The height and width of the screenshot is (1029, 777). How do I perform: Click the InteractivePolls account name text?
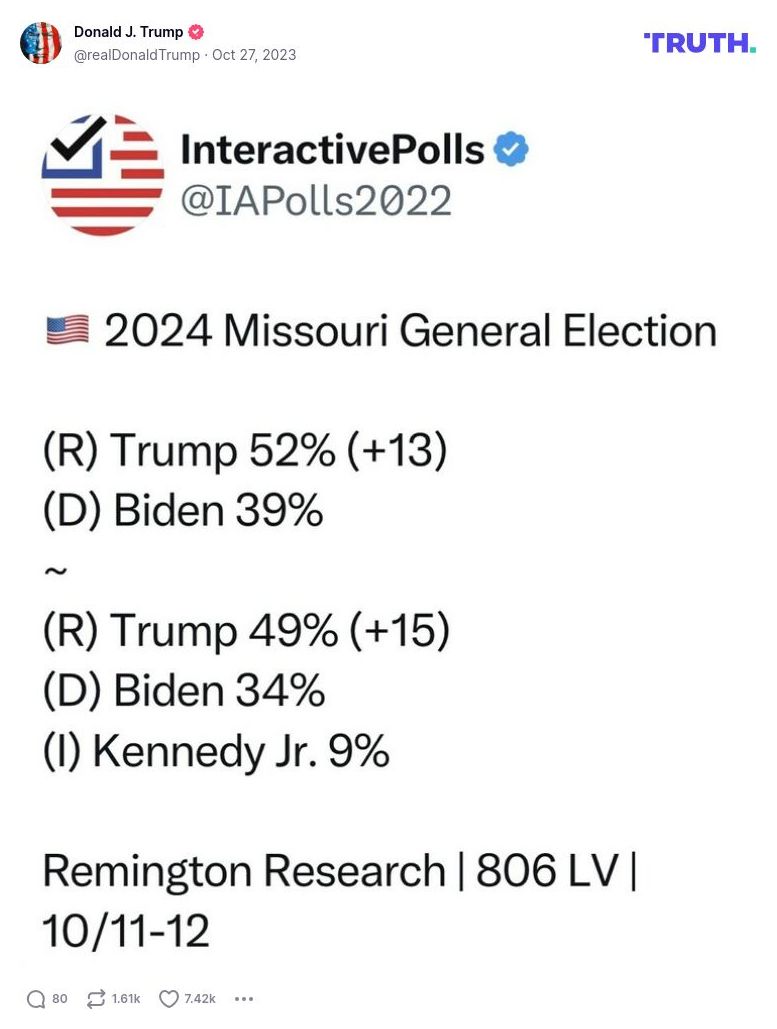click(332, 150)
